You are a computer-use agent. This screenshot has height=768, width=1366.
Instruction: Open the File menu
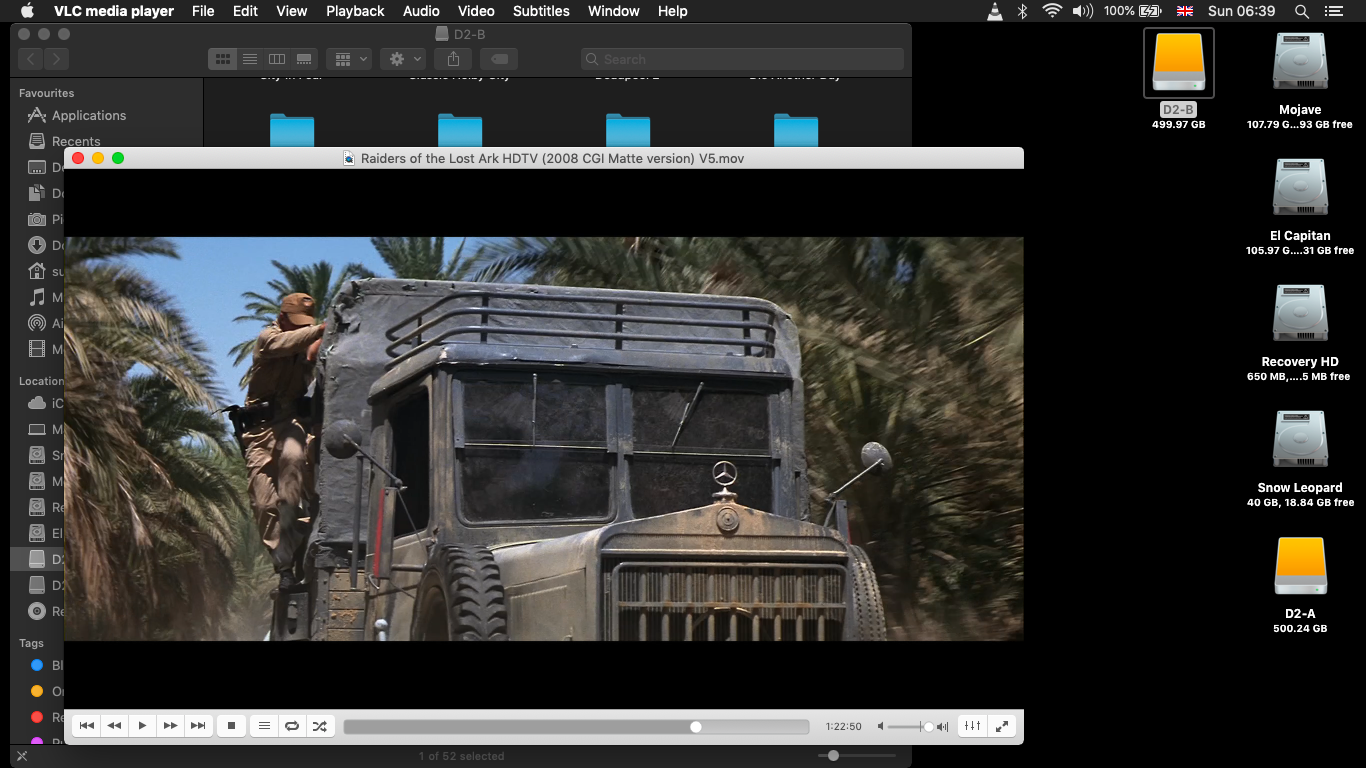[x=203, y=11]
